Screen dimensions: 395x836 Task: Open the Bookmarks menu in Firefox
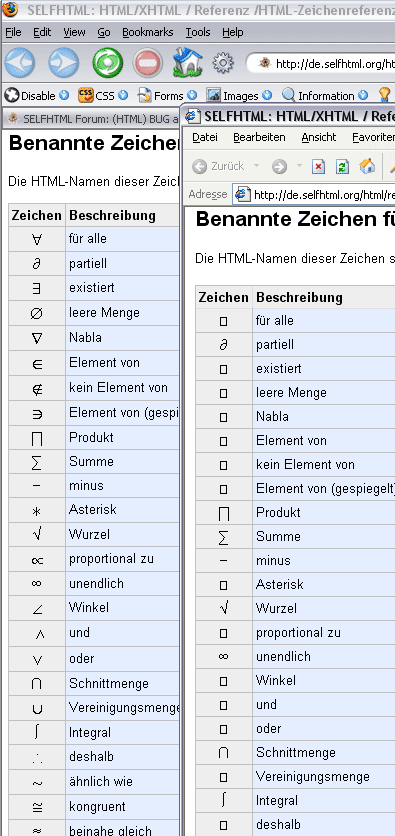[148, 33]
